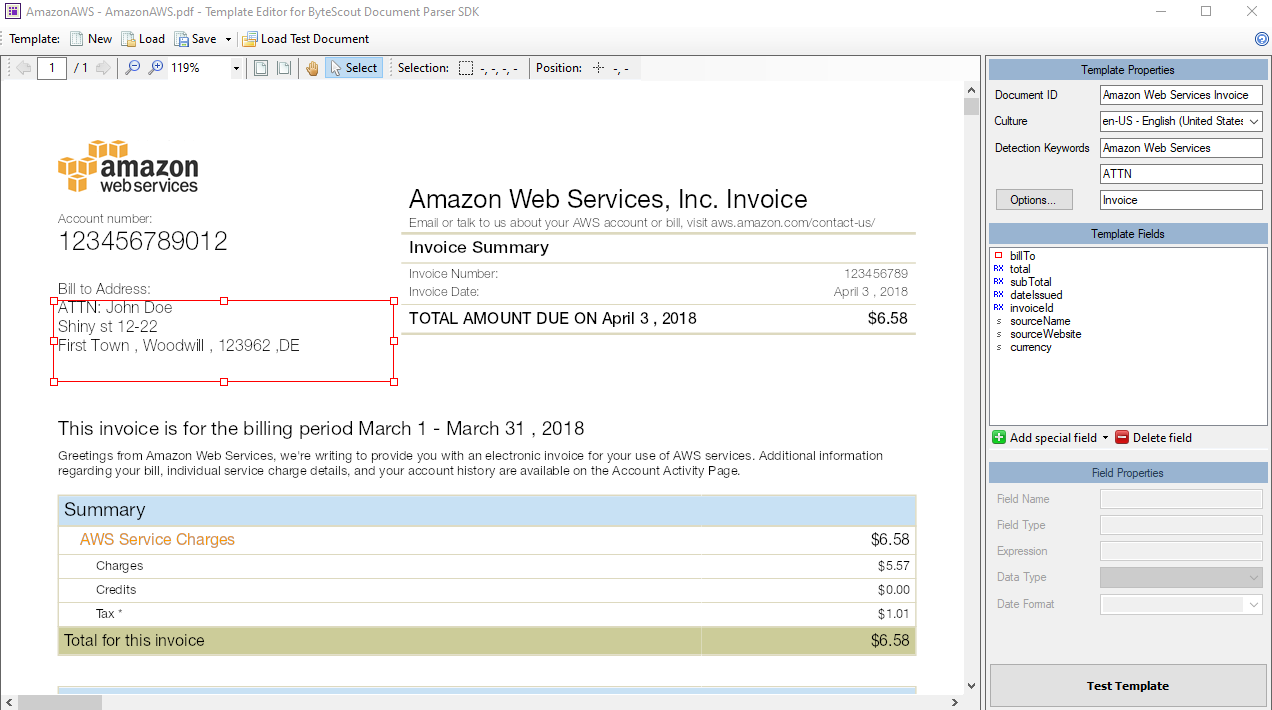The image size is (1272, 710).
Task: Click the fit page width icon
Action: point(284,68)
